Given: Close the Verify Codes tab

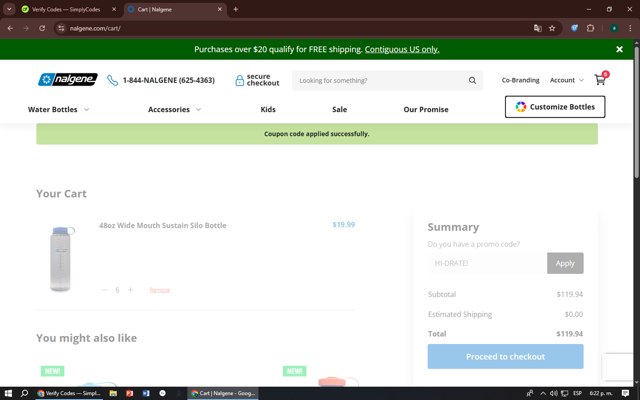Looking at the screenshot, I should (x=114, y=9).
